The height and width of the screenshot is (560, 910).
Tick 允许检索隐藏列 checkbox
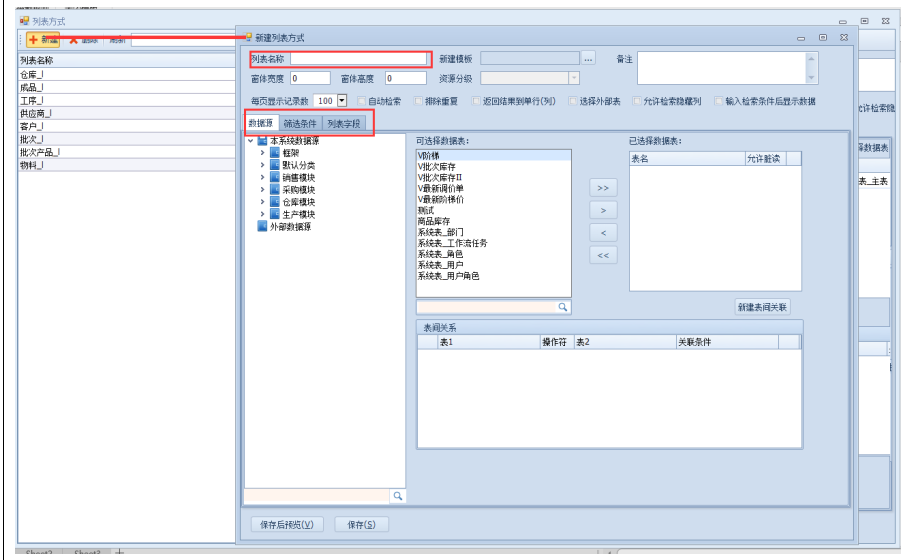coord(637,101)
